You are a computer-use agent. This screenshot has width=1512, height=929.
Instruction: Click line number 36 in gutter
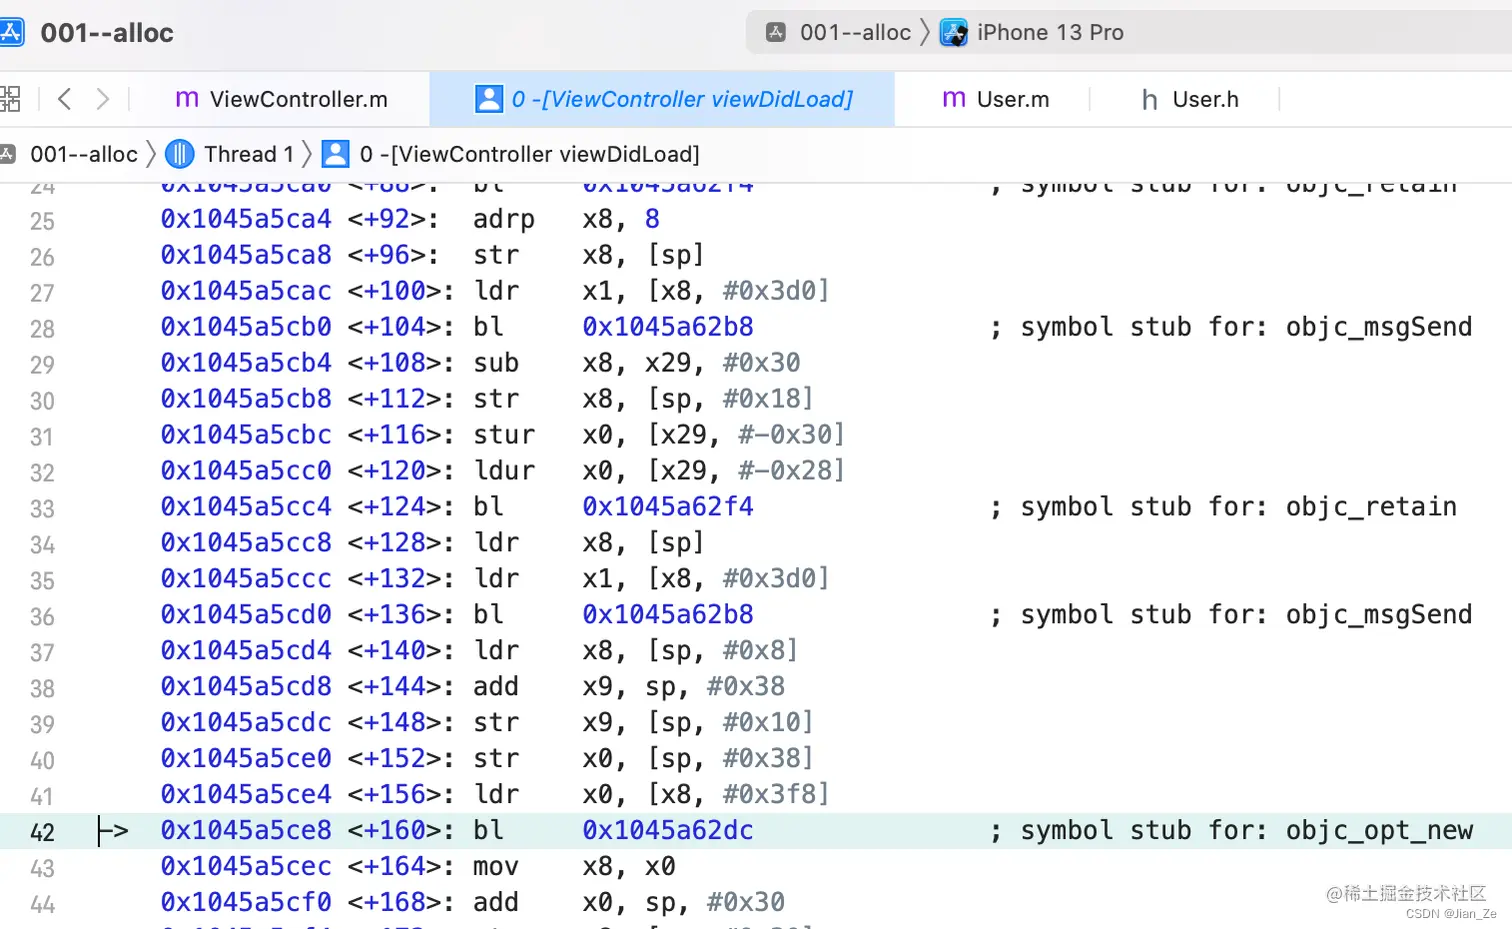point(42,616)
